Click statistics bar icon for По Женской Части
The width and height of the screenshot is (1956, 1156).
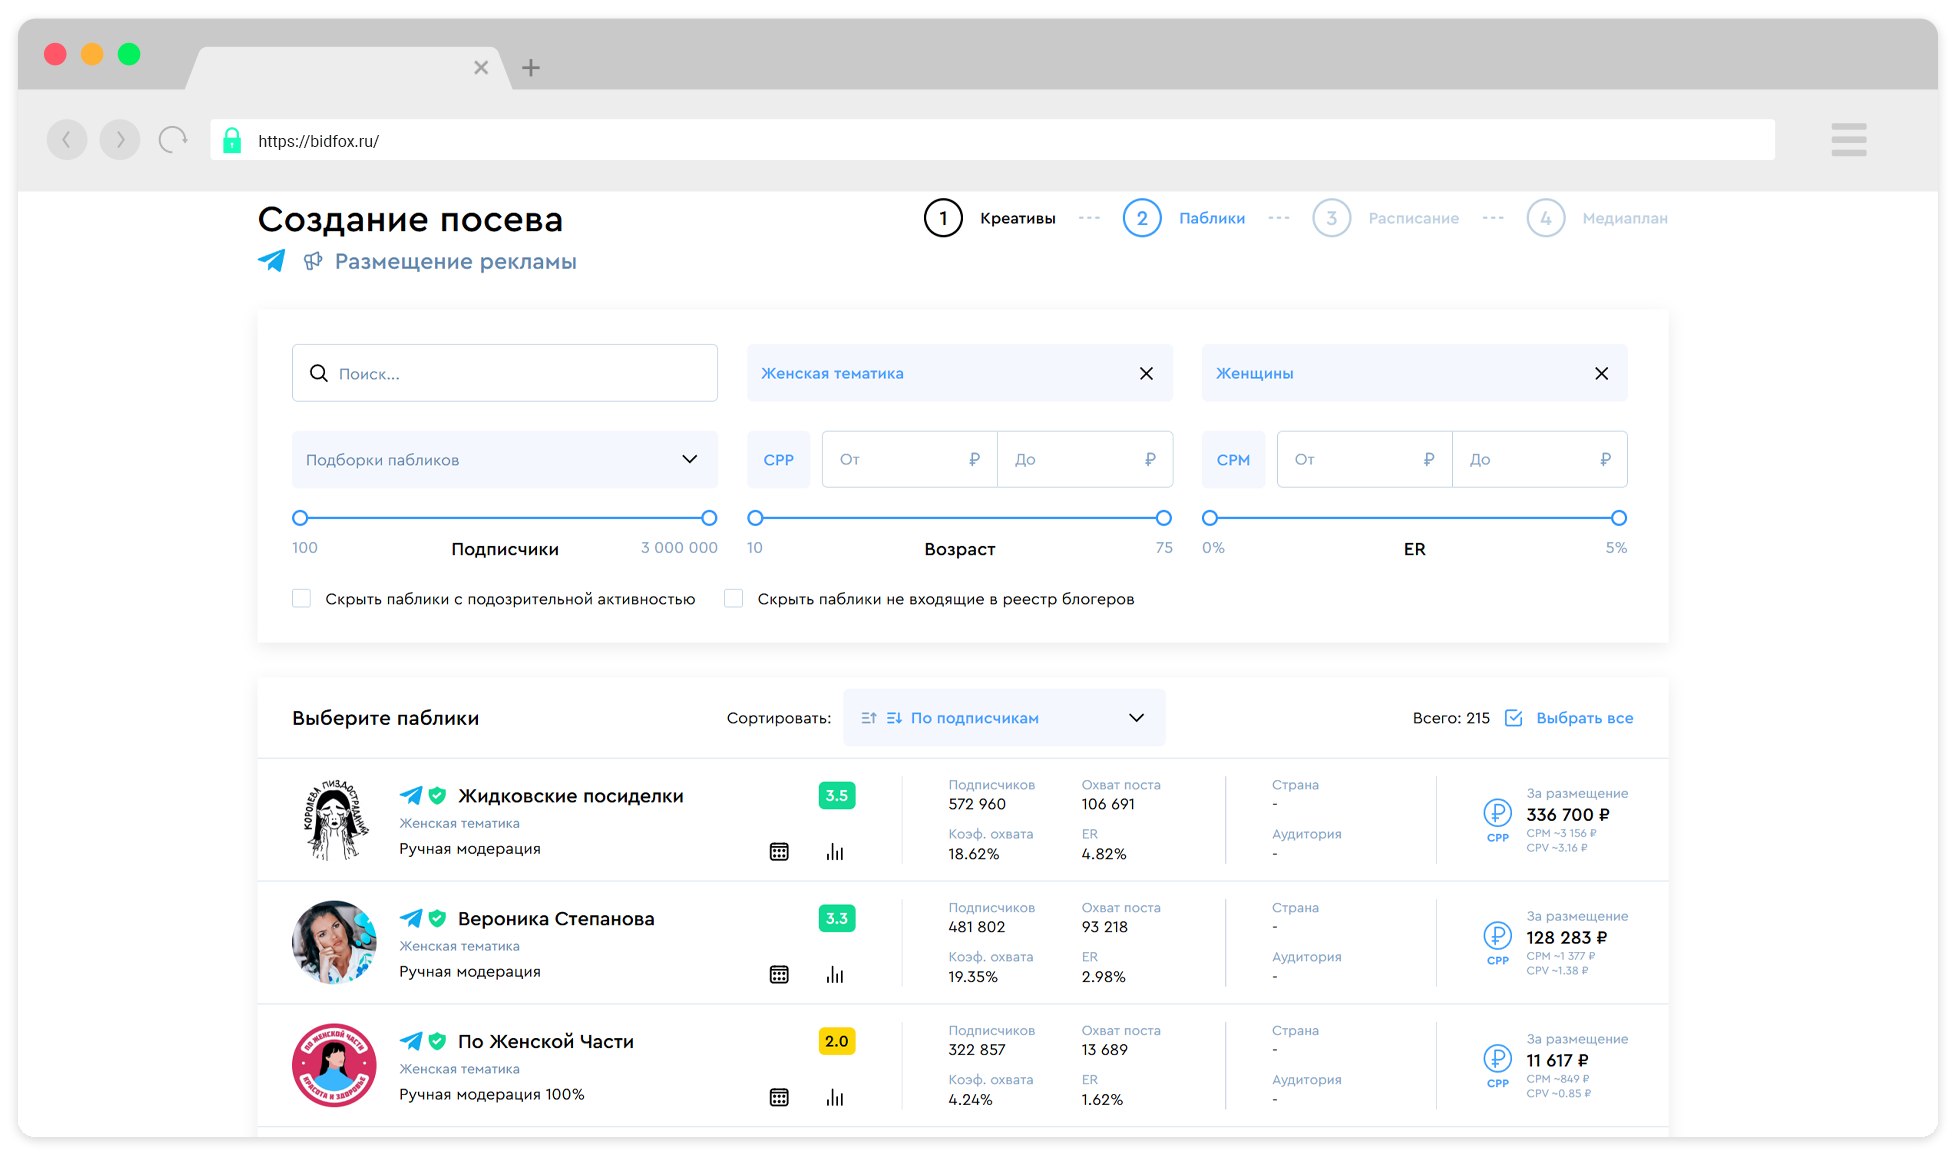click(x=835, y=1098)
